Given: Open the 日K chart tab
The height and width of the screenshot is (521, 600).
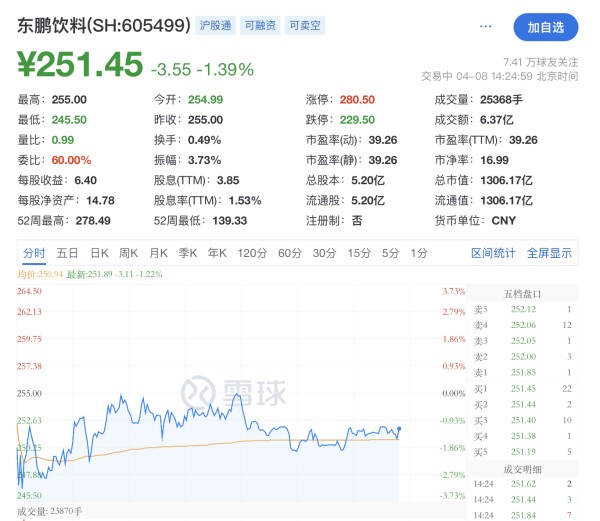Looking at the screenshot, I should pos(99,253).
